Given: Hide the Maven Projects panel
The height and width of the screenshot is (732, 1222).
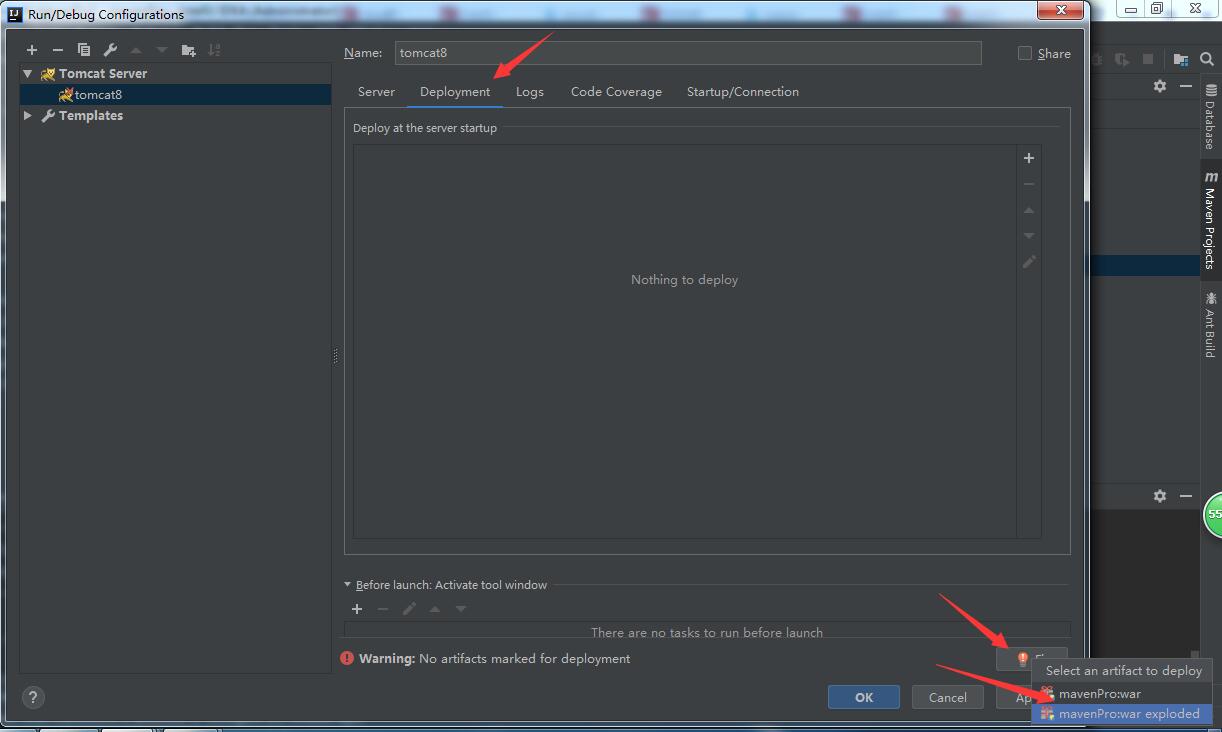Looking at the screenshot, I should [1185, 86].
